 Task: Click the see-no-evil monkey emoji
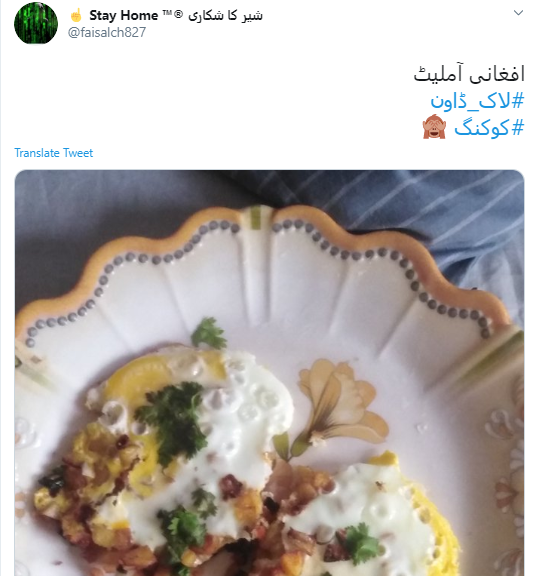click(x=434, y=127)
